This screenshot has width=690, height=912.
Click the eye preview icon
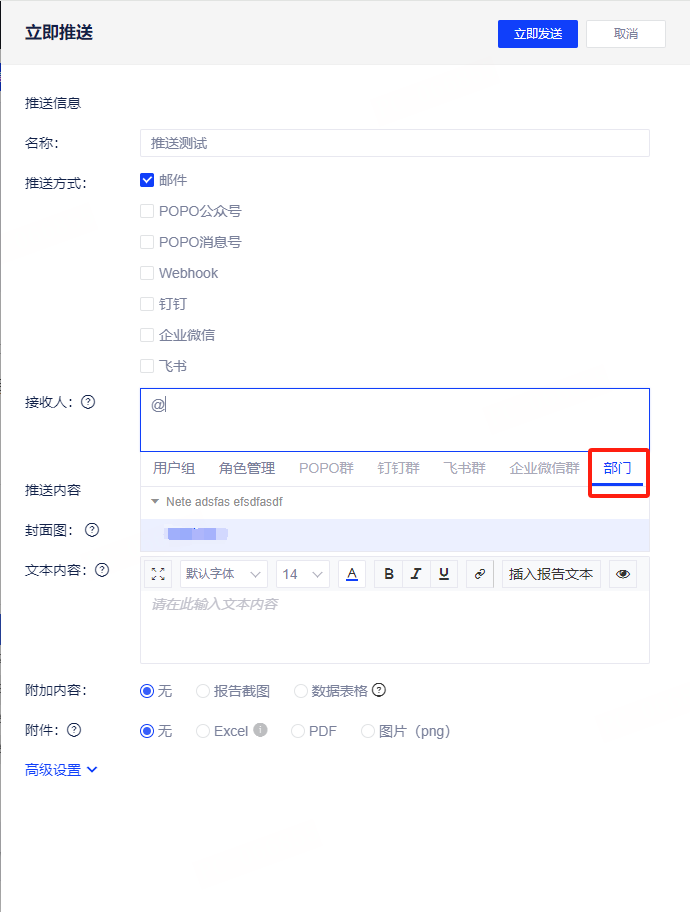[x=623, y=574]
